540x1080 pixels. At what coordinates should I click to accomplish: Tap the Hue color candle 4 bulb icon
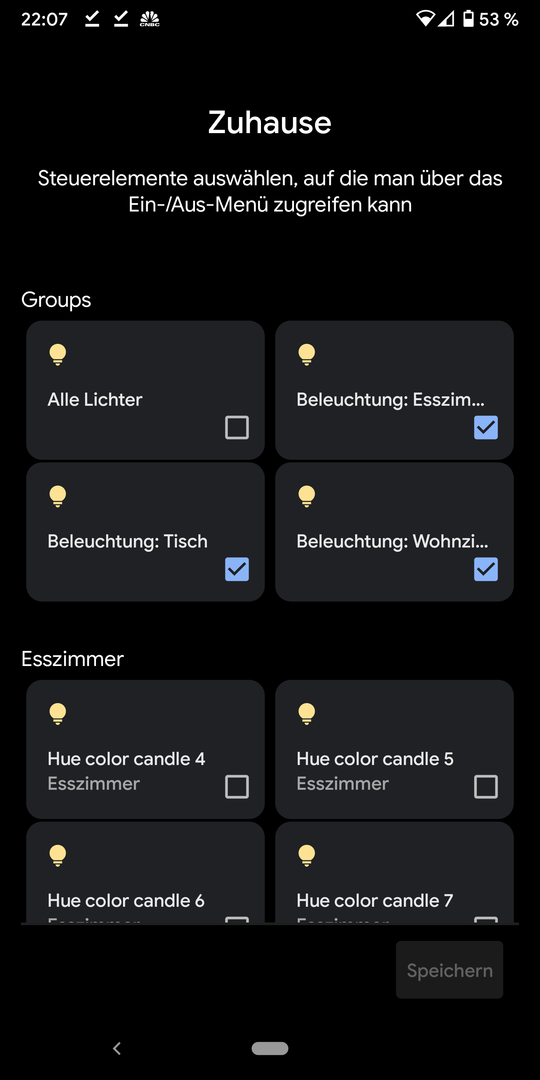pos(58,714)
